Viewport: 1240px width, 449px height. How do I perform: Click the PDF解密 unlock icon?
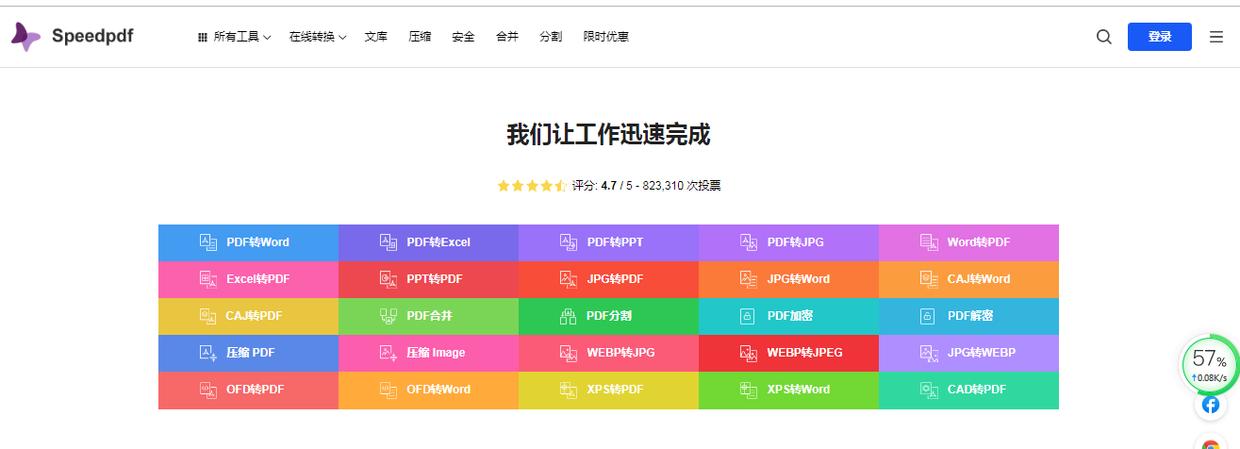[928, 316]
